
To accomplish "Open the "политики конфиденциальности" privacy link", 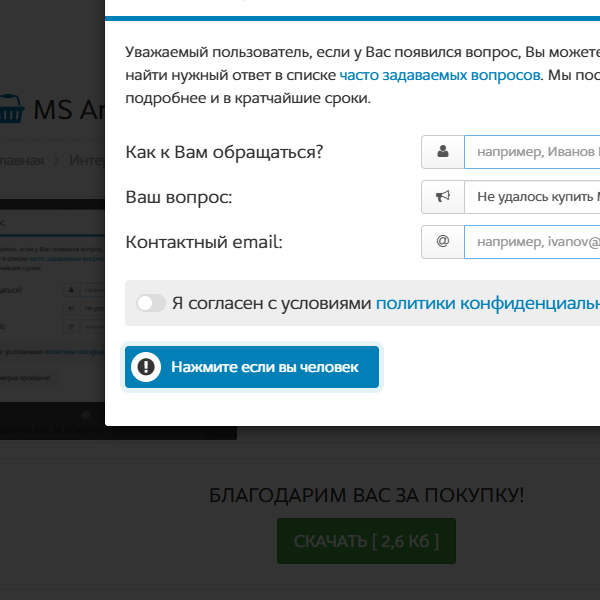I will 487,303.
